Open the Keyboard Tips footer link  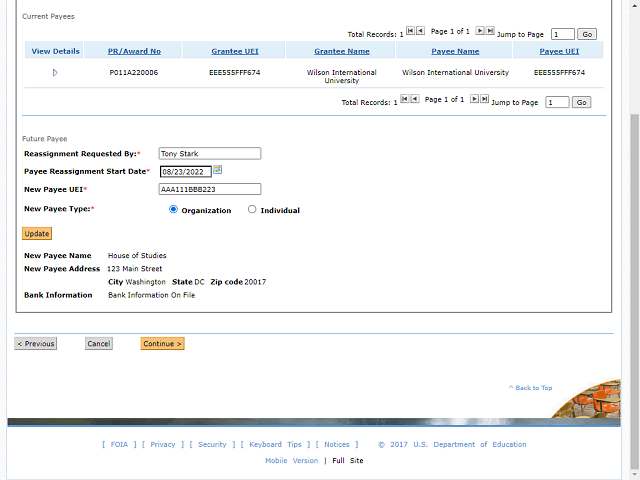(275, 444)
